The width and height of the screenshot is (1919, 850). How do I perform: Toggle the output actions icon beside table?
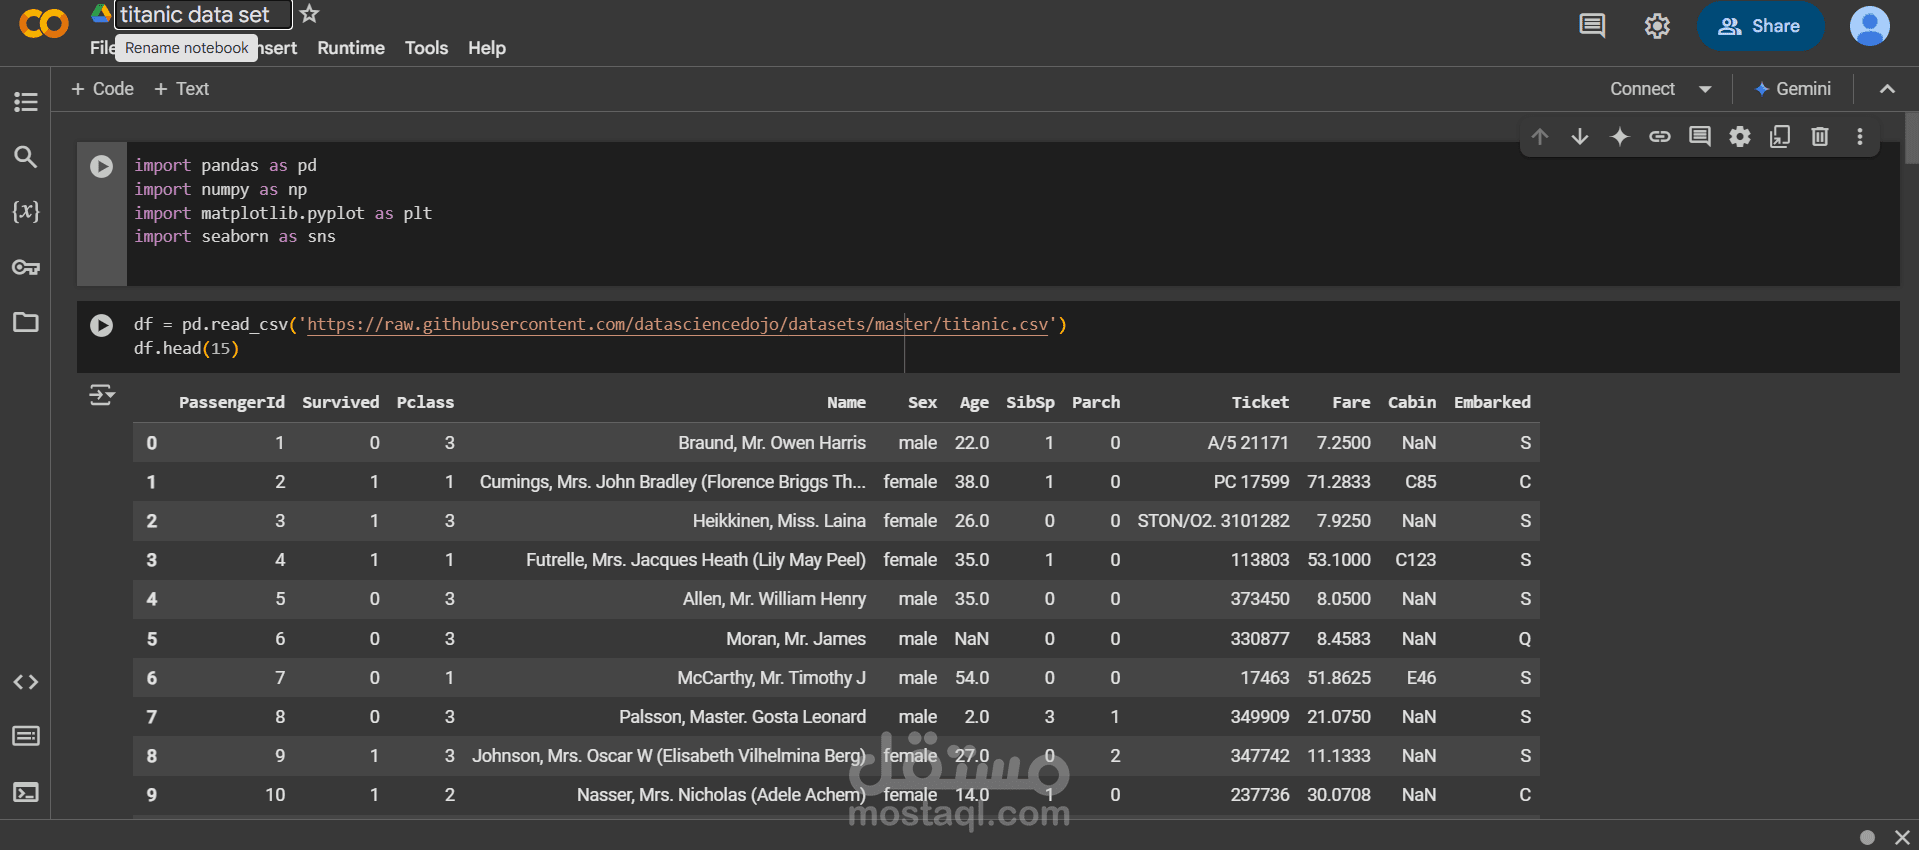point(102,395)
